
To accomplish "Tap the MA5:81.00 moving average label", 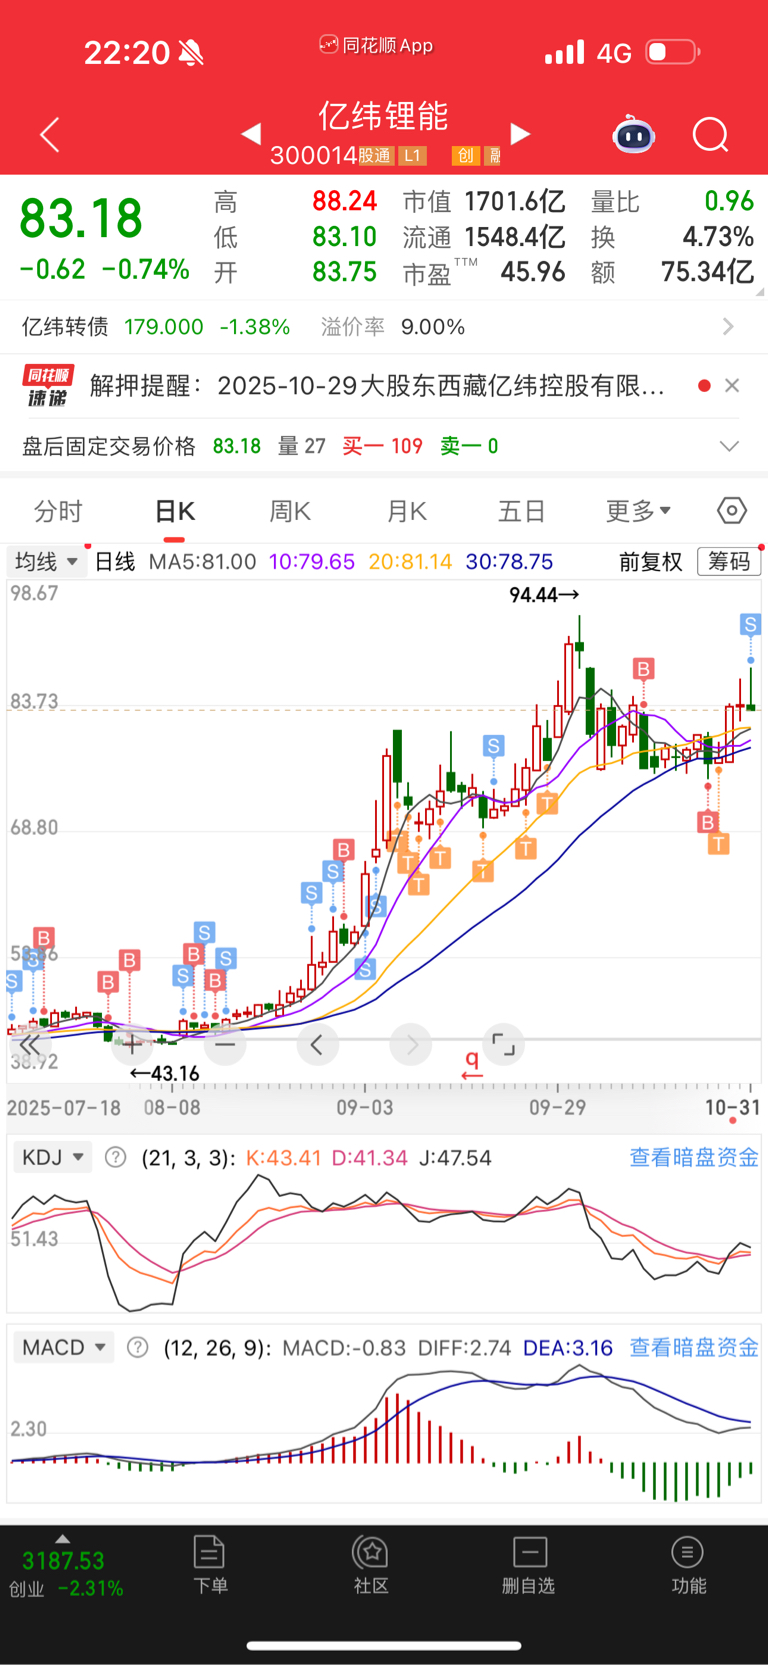I will (202, 561).
